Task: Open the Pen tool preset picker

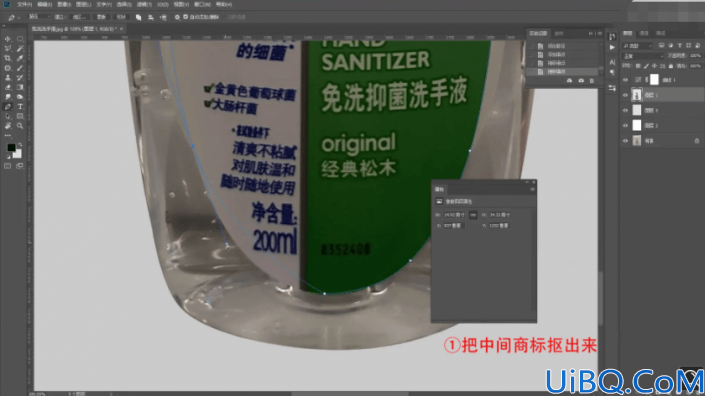Action: (x=13, y=17)
